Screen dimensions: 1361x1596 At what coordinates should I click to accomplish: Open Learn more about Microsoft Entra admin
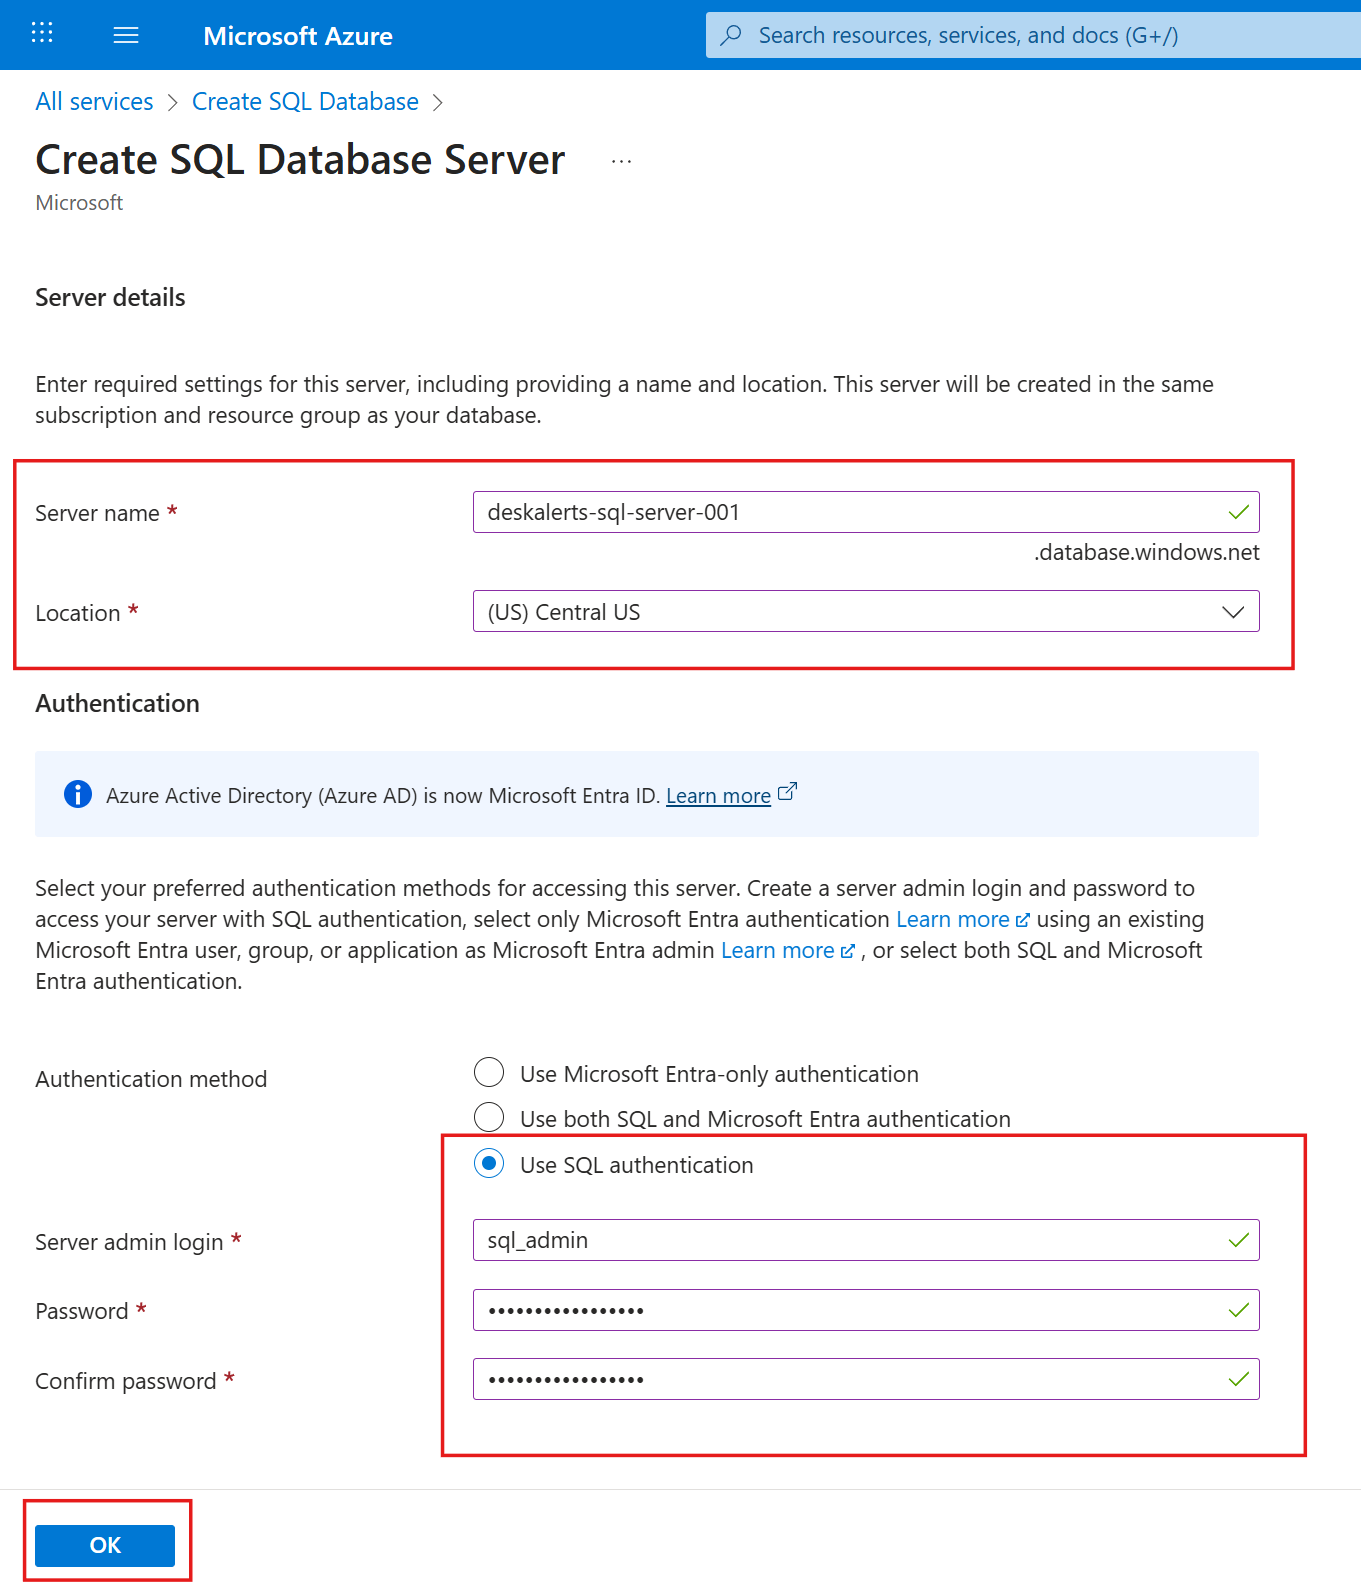[x=787, y=950]
